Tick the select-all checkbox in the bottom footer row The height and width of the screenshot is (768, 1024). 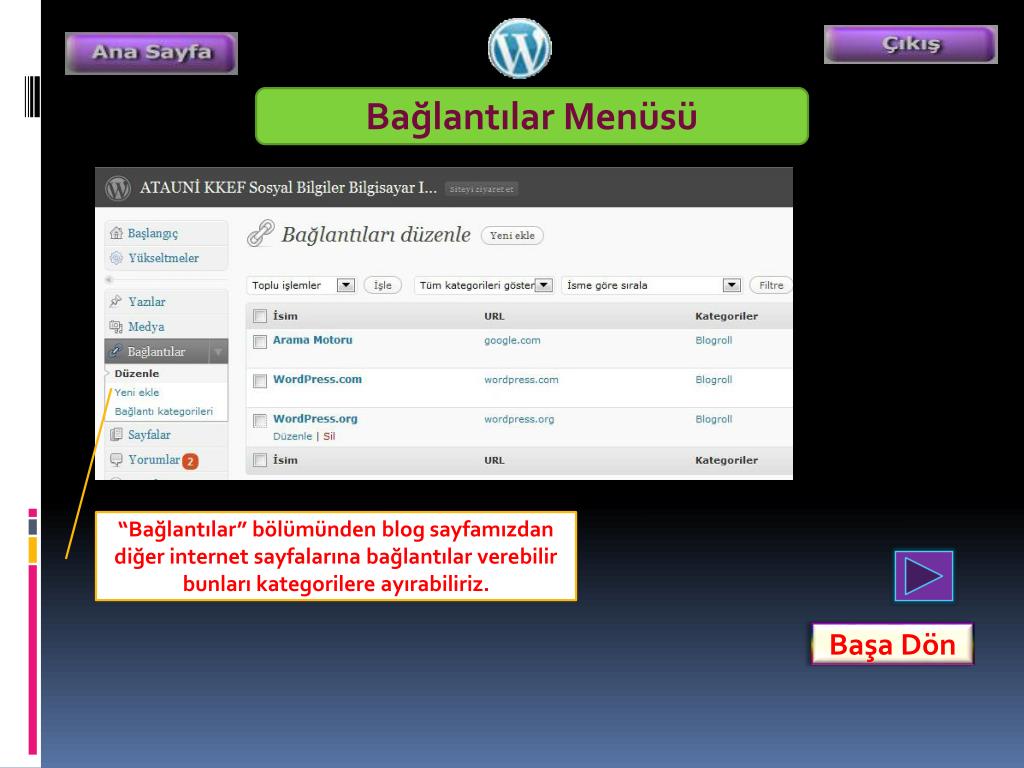pyautogui.click(x=260, y=460)
